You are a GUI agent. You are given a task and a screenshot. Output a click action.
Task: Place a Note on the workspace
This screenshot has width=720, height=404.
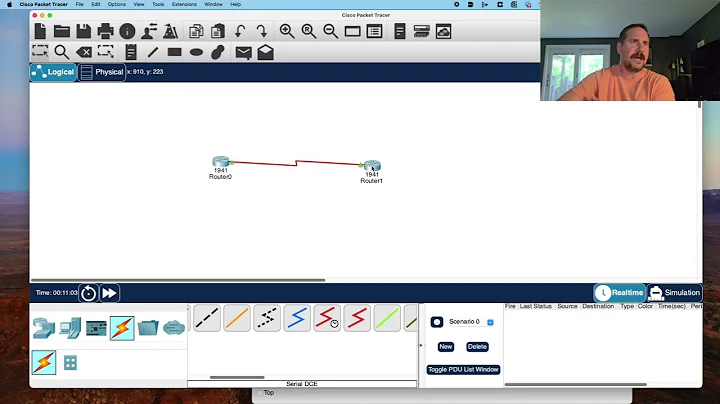[131, 52]
